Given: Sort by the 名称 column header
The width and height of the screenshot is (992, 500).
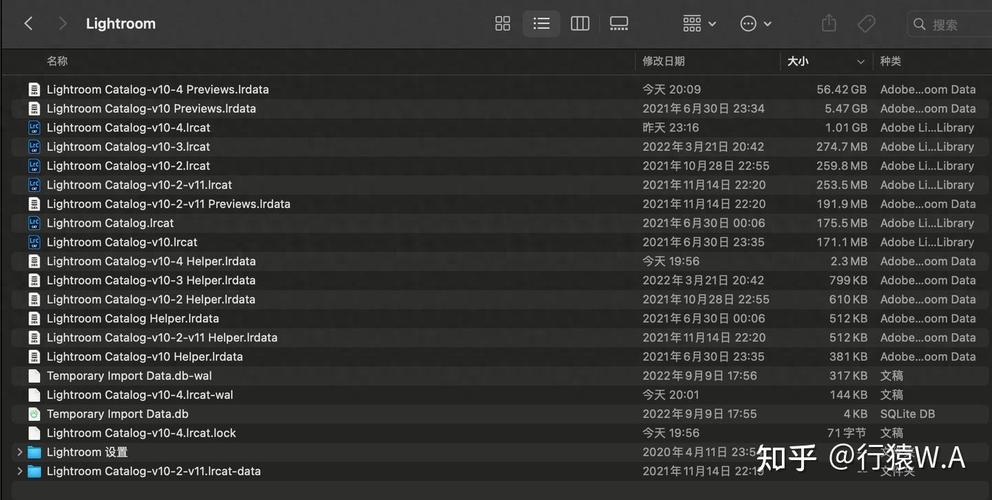Looking at the screenshot, I should [x=57, y=61].
